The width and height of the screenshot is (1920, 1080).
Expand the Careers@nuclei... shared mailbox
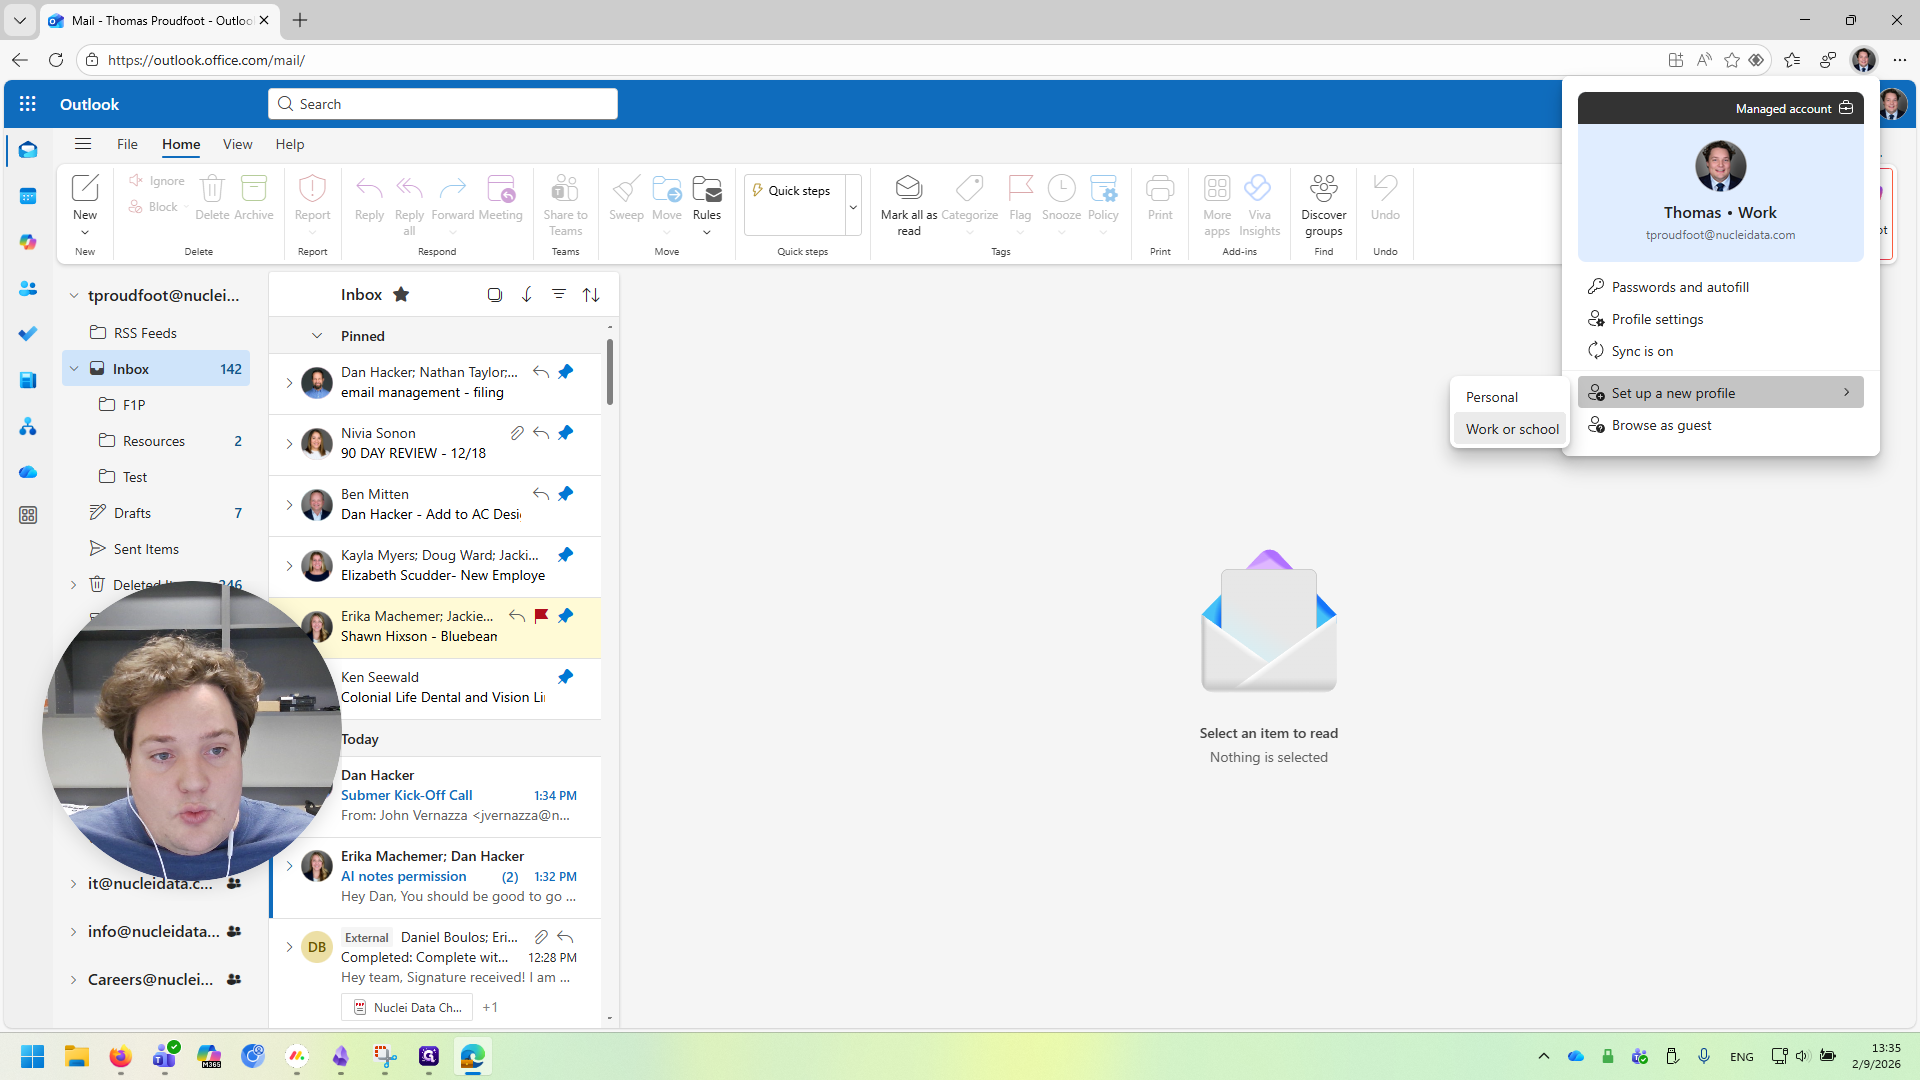pos(73,980)
